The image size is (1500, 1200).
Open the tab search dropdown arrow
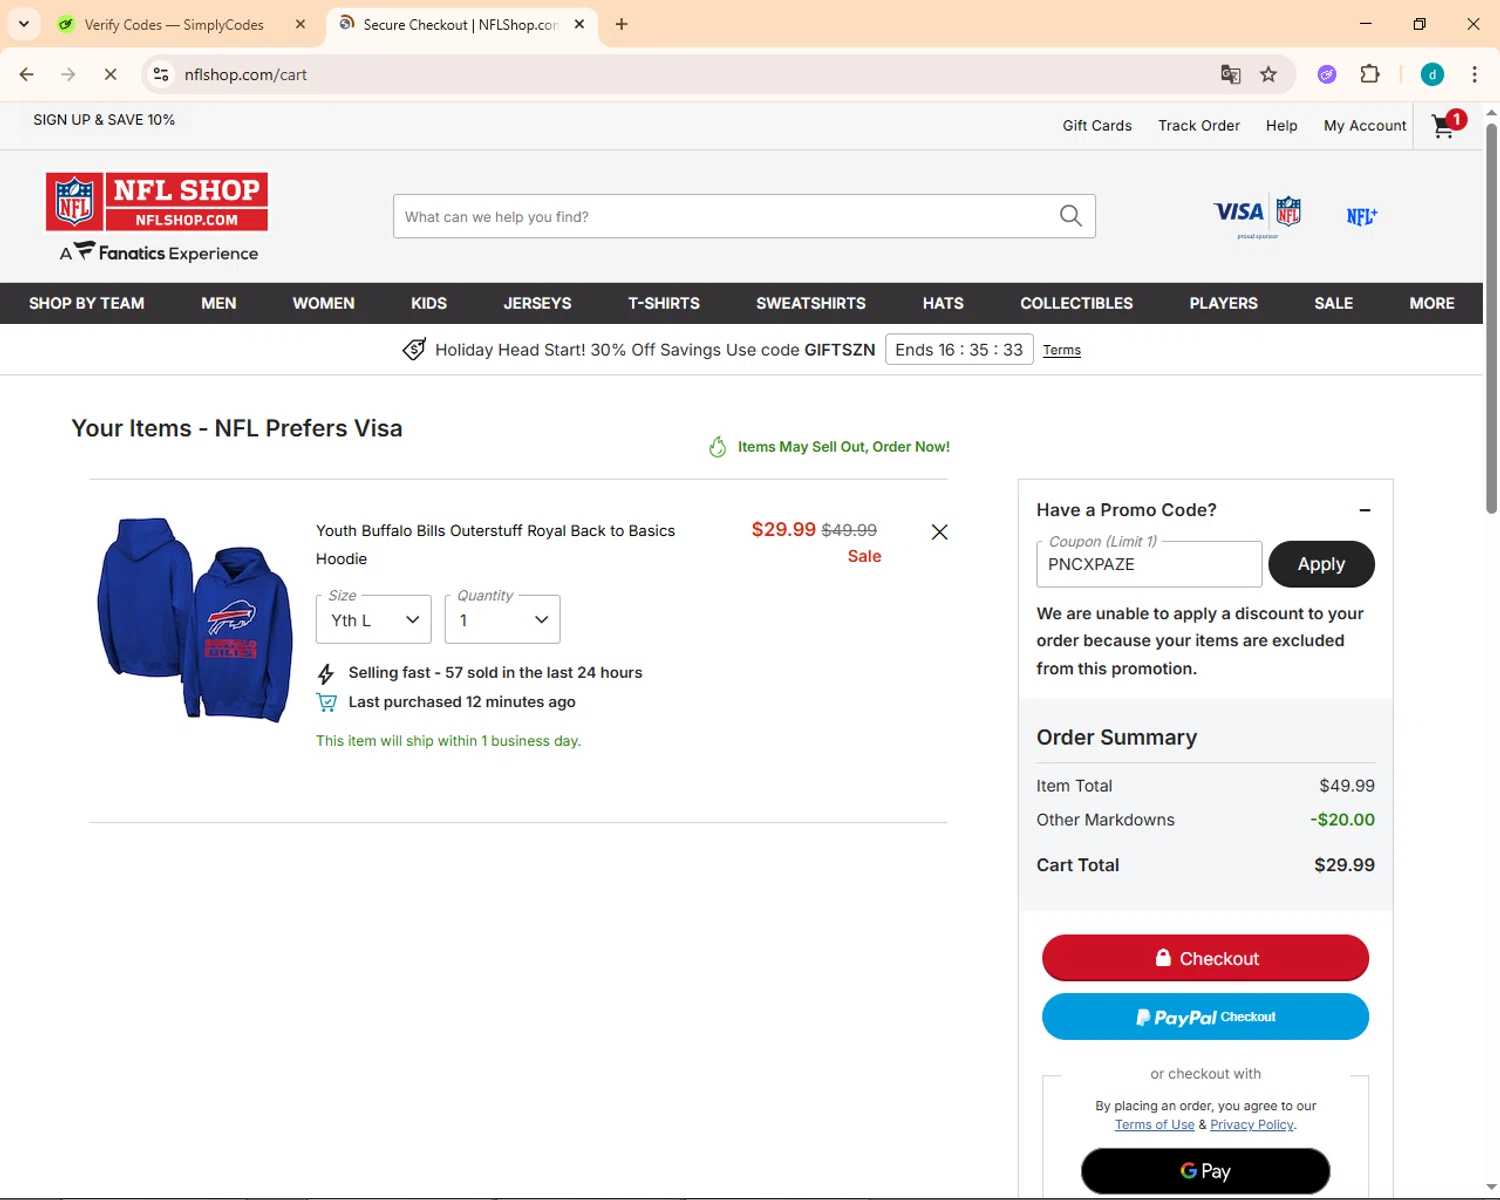coord(24,24)
